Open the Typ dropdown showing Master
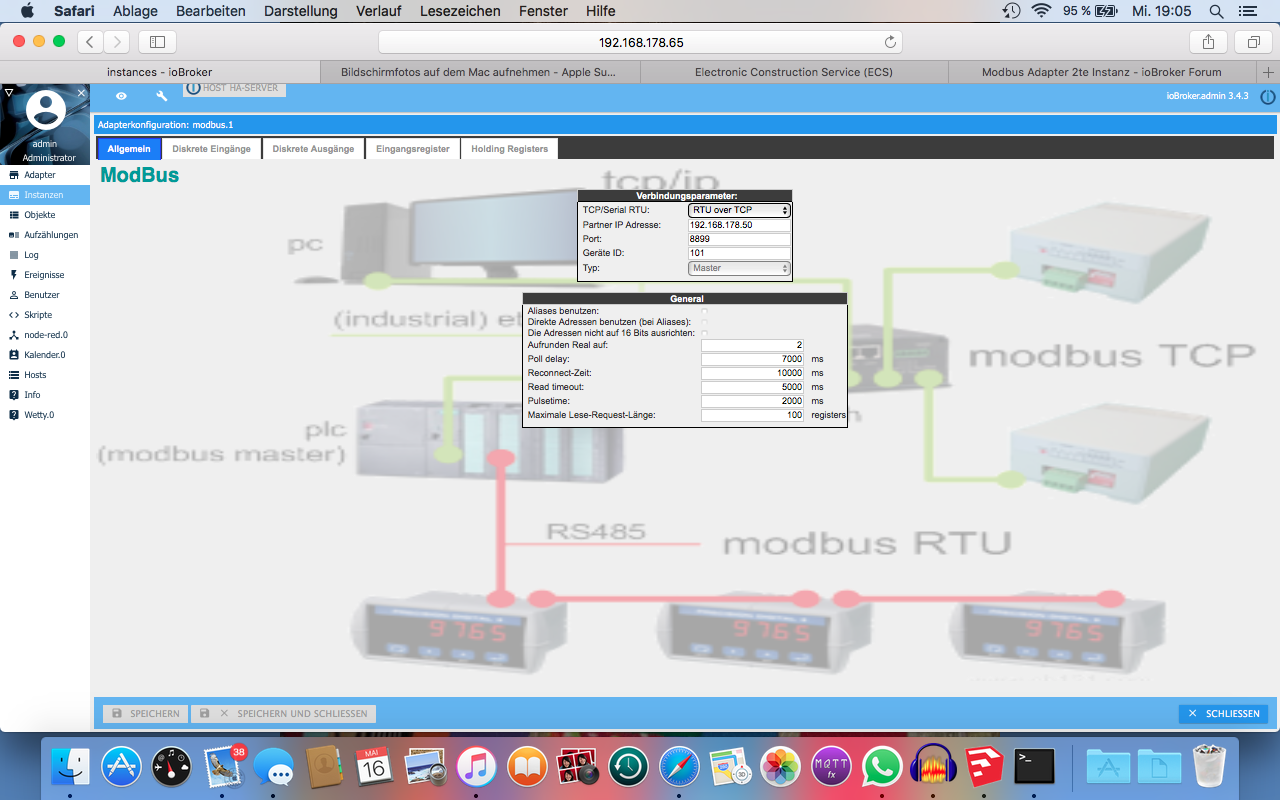This screenshot has height=800, width=1280. point(738,268)
